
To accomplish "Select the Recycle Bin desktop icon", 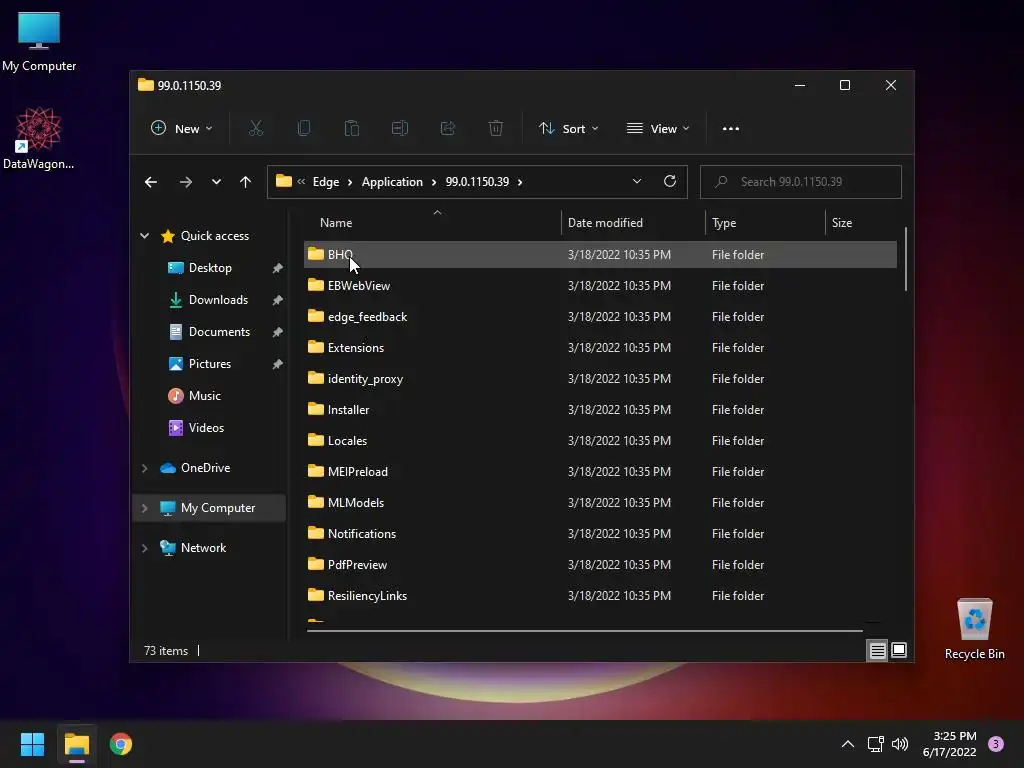I will (x=974, y=629).
